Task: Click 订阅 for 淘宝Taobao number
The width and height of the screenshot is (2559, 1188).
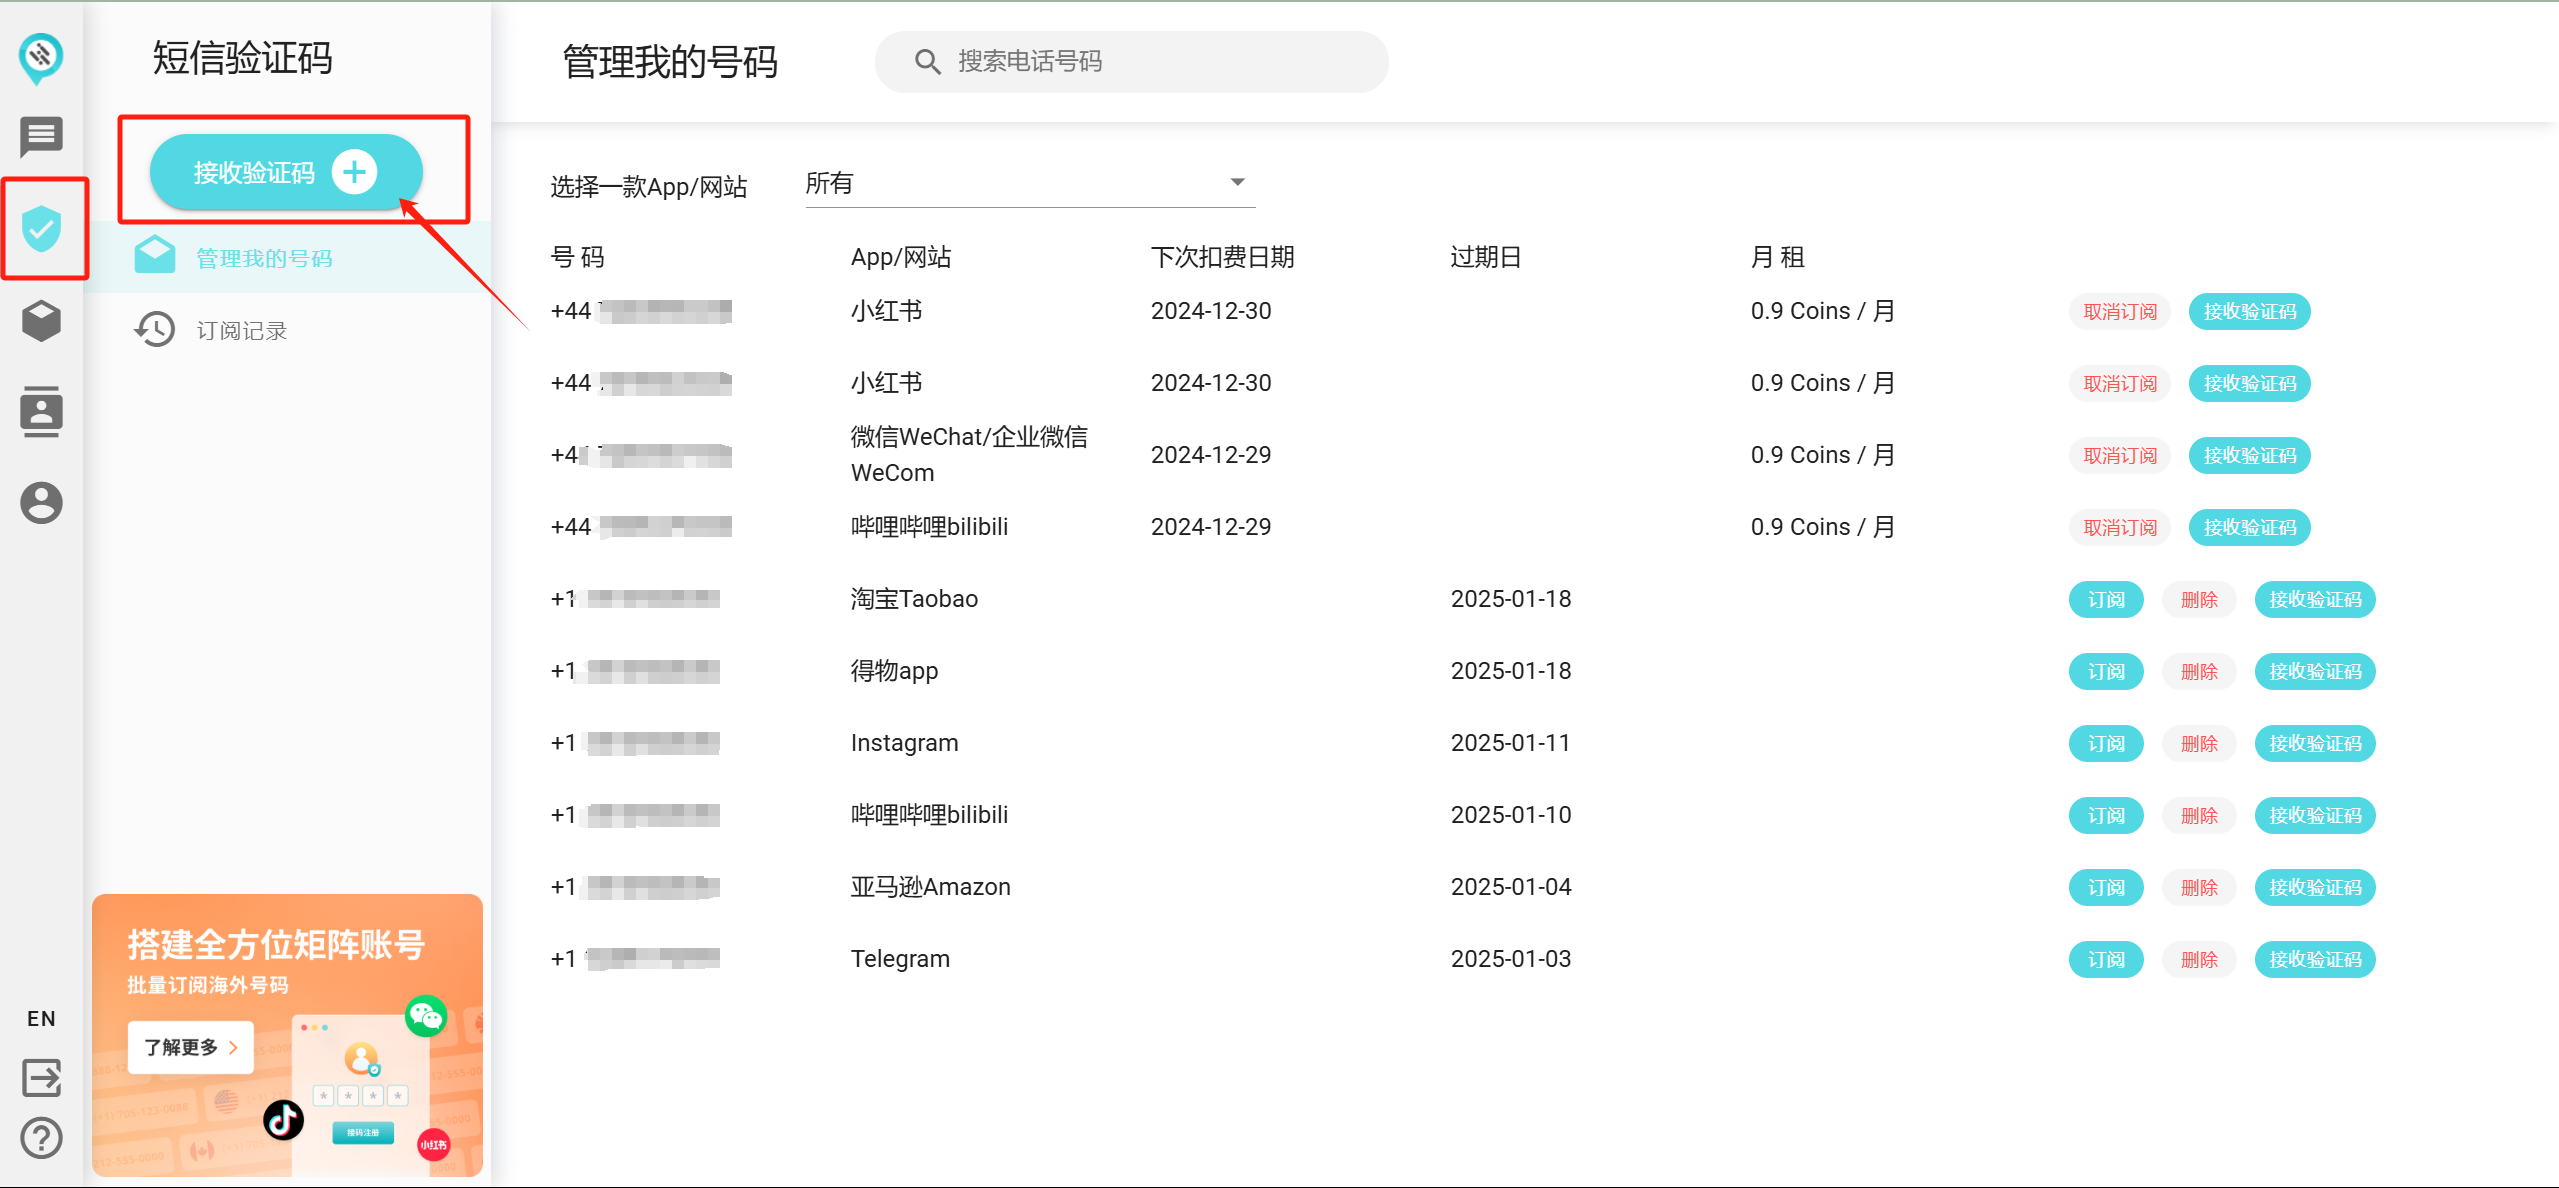Action: tap(2106, 600)
